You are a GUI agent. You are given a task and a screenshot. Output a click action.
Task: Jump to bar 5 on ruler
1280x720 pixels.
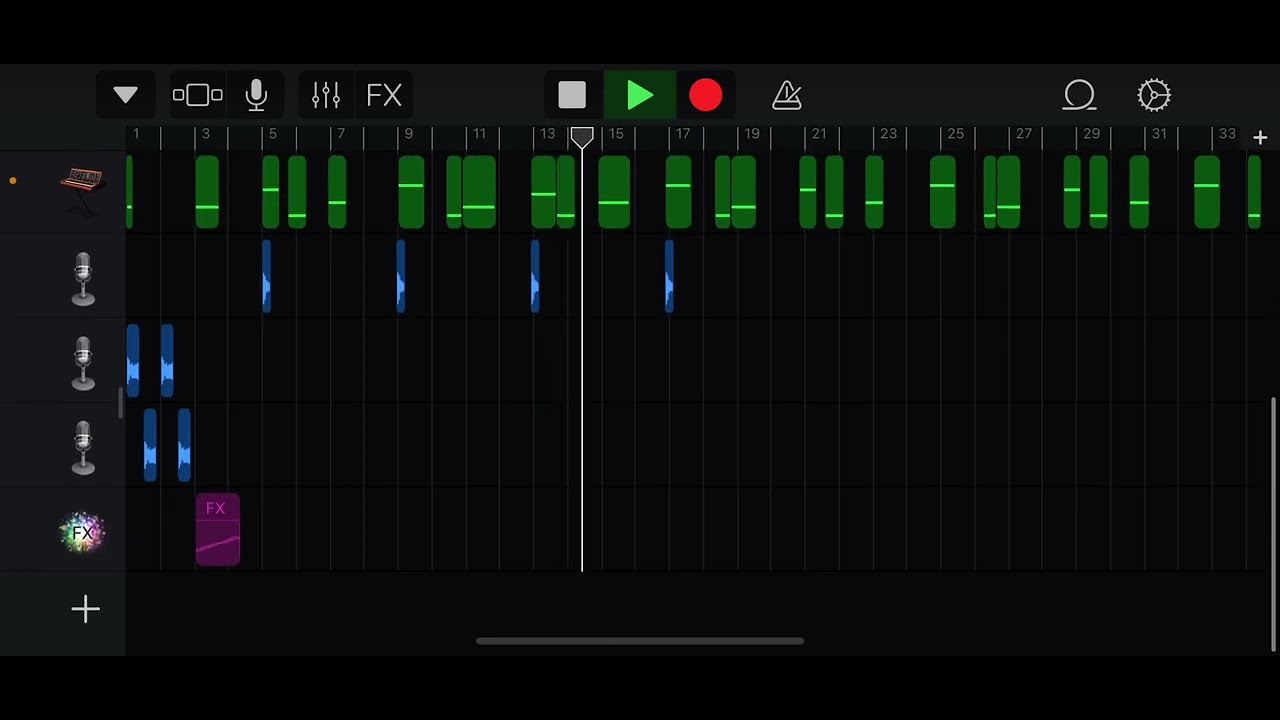[x=272, y=134]
